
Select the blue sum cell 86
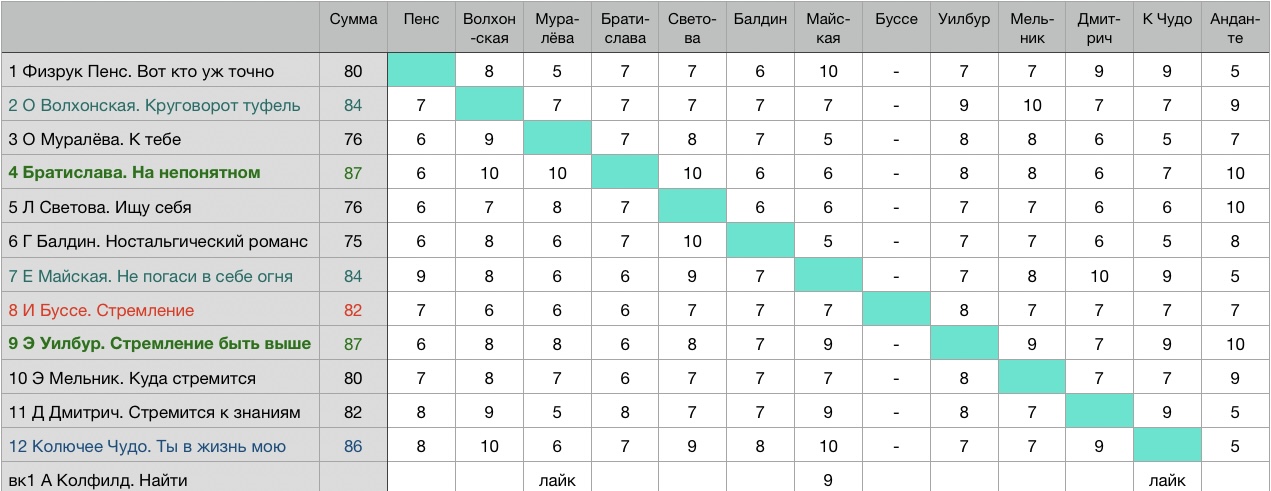353,446
